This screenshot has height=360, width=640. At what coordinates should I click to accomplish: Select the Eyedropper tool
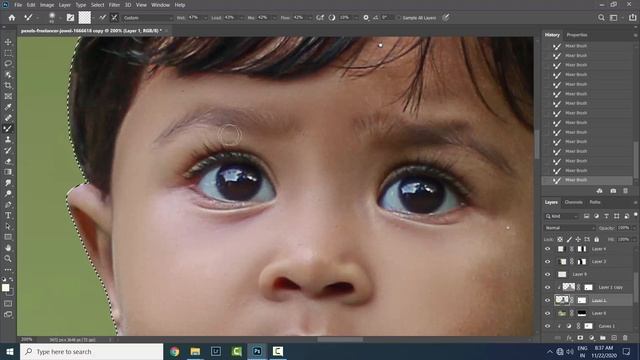(8, 107)
